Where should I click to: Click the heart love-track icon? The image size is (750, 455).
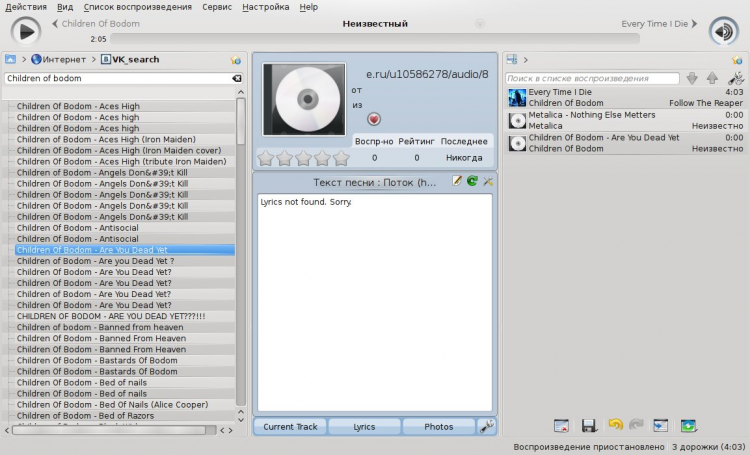click(x=374, y=119)
